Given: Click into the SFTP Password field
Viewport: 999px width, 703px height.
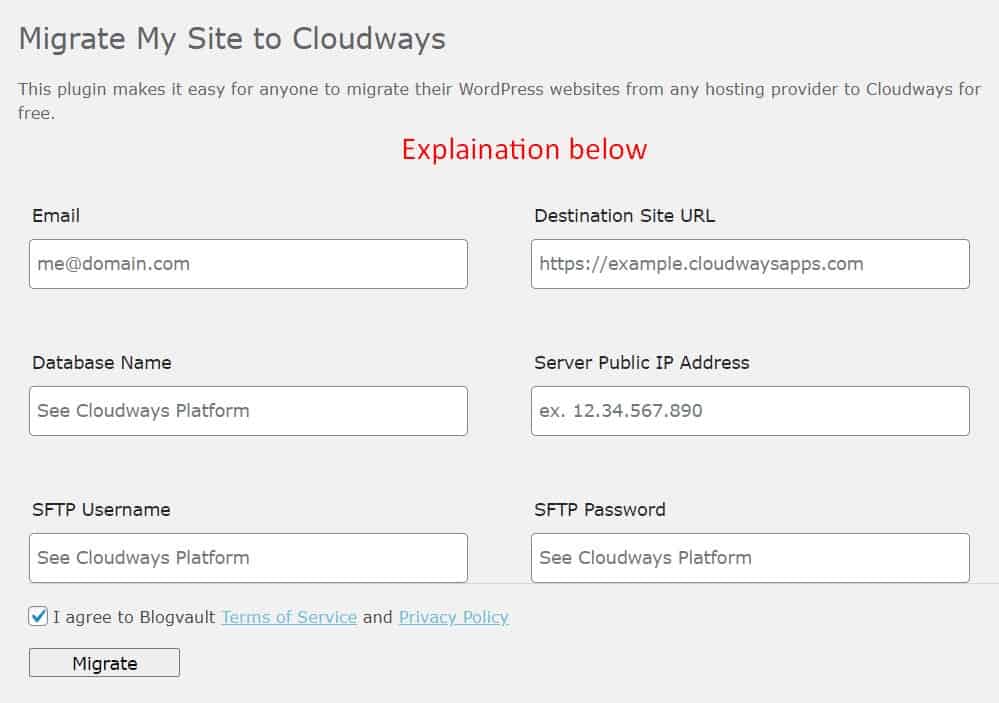Looking at the screenshot, I should pyautogui.click(x=751, y=558).
